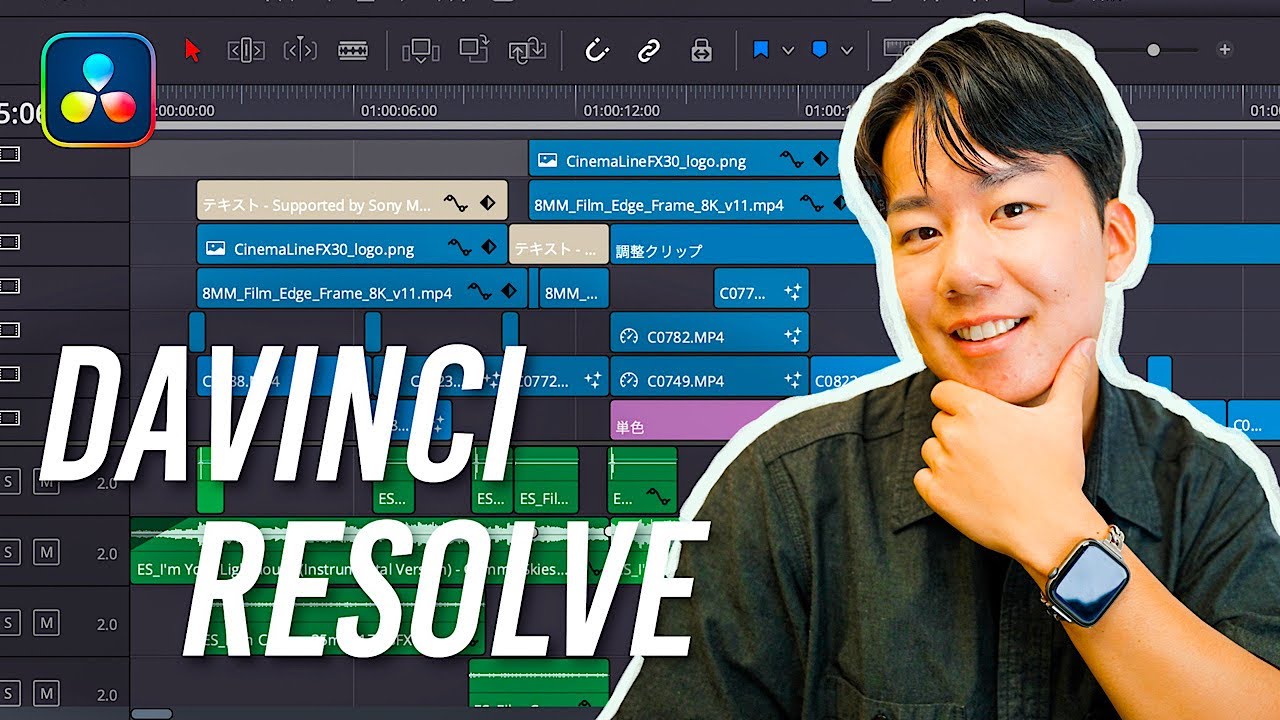Select the green ES_Fil... audio clip
This screenshot has height=720, width=1280.
[546, 480]
